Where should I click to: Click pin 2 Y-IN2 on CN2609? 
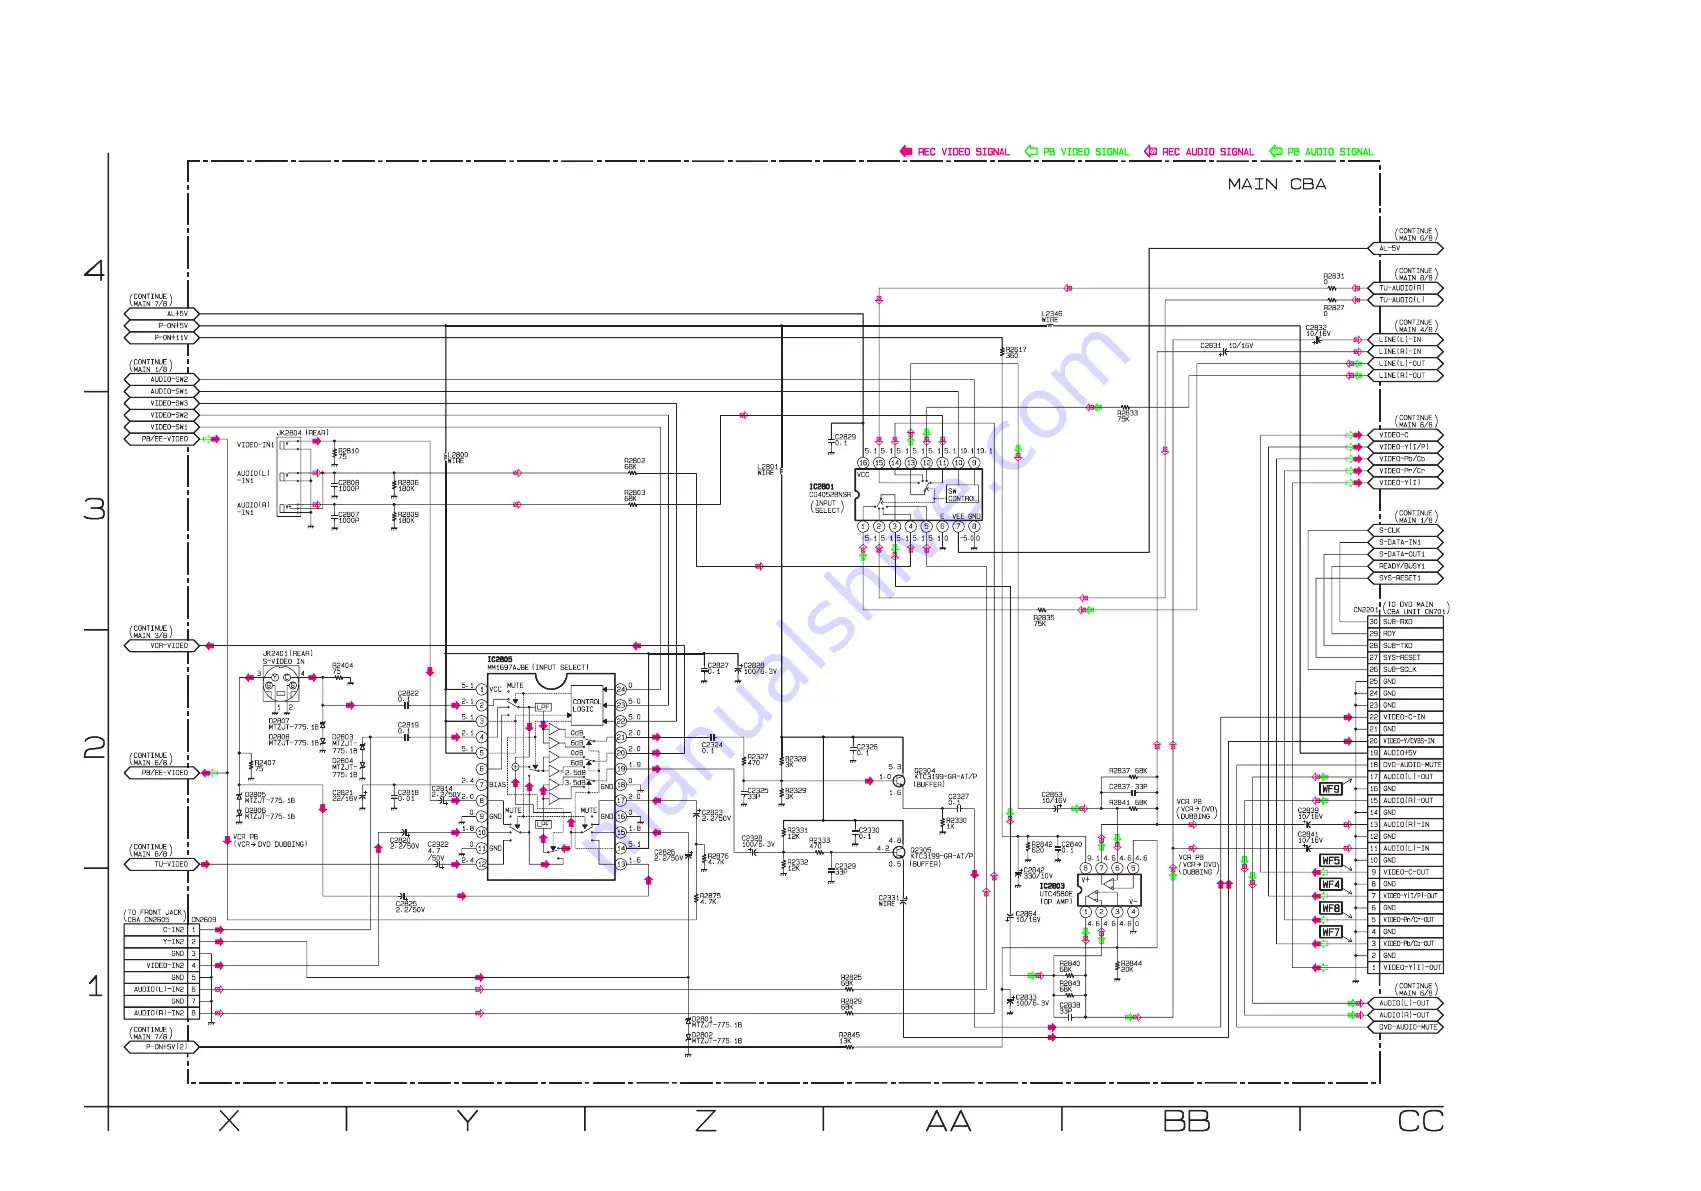coord(161,942)
